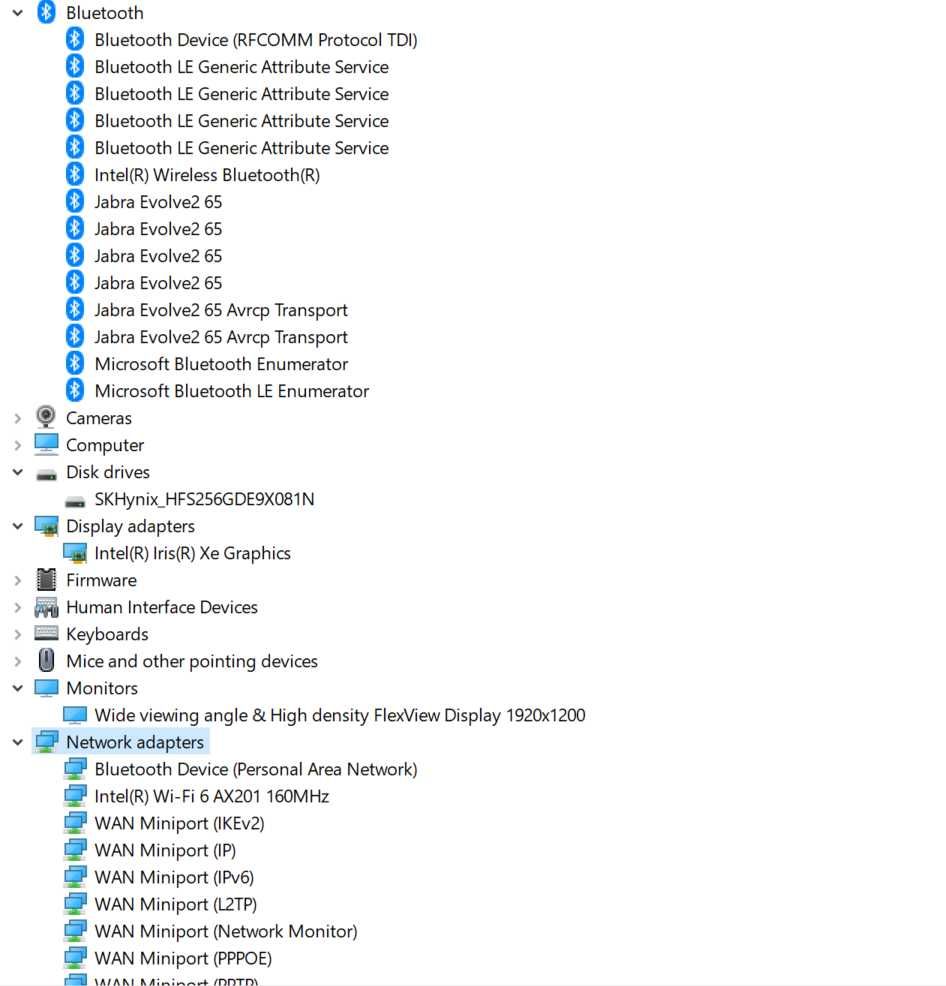Click the Network adapters category icon

47,742
